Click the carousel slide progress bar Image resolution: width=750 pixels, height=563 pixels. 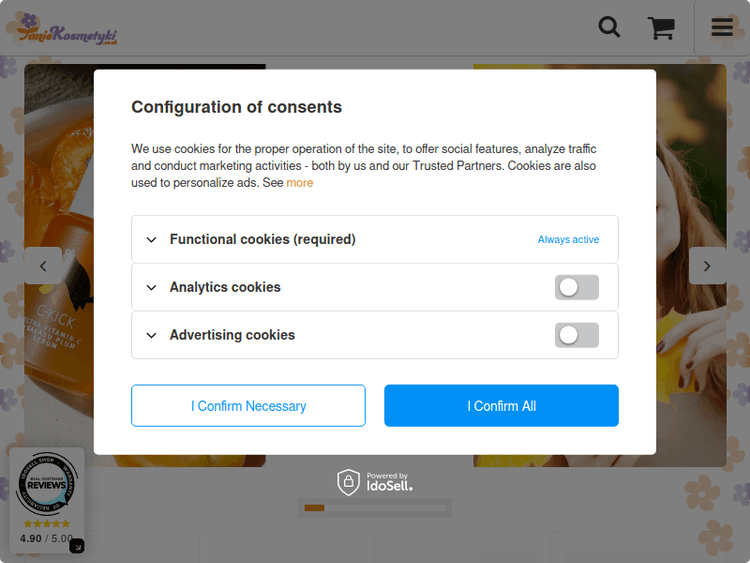click(x=374, y=508)
